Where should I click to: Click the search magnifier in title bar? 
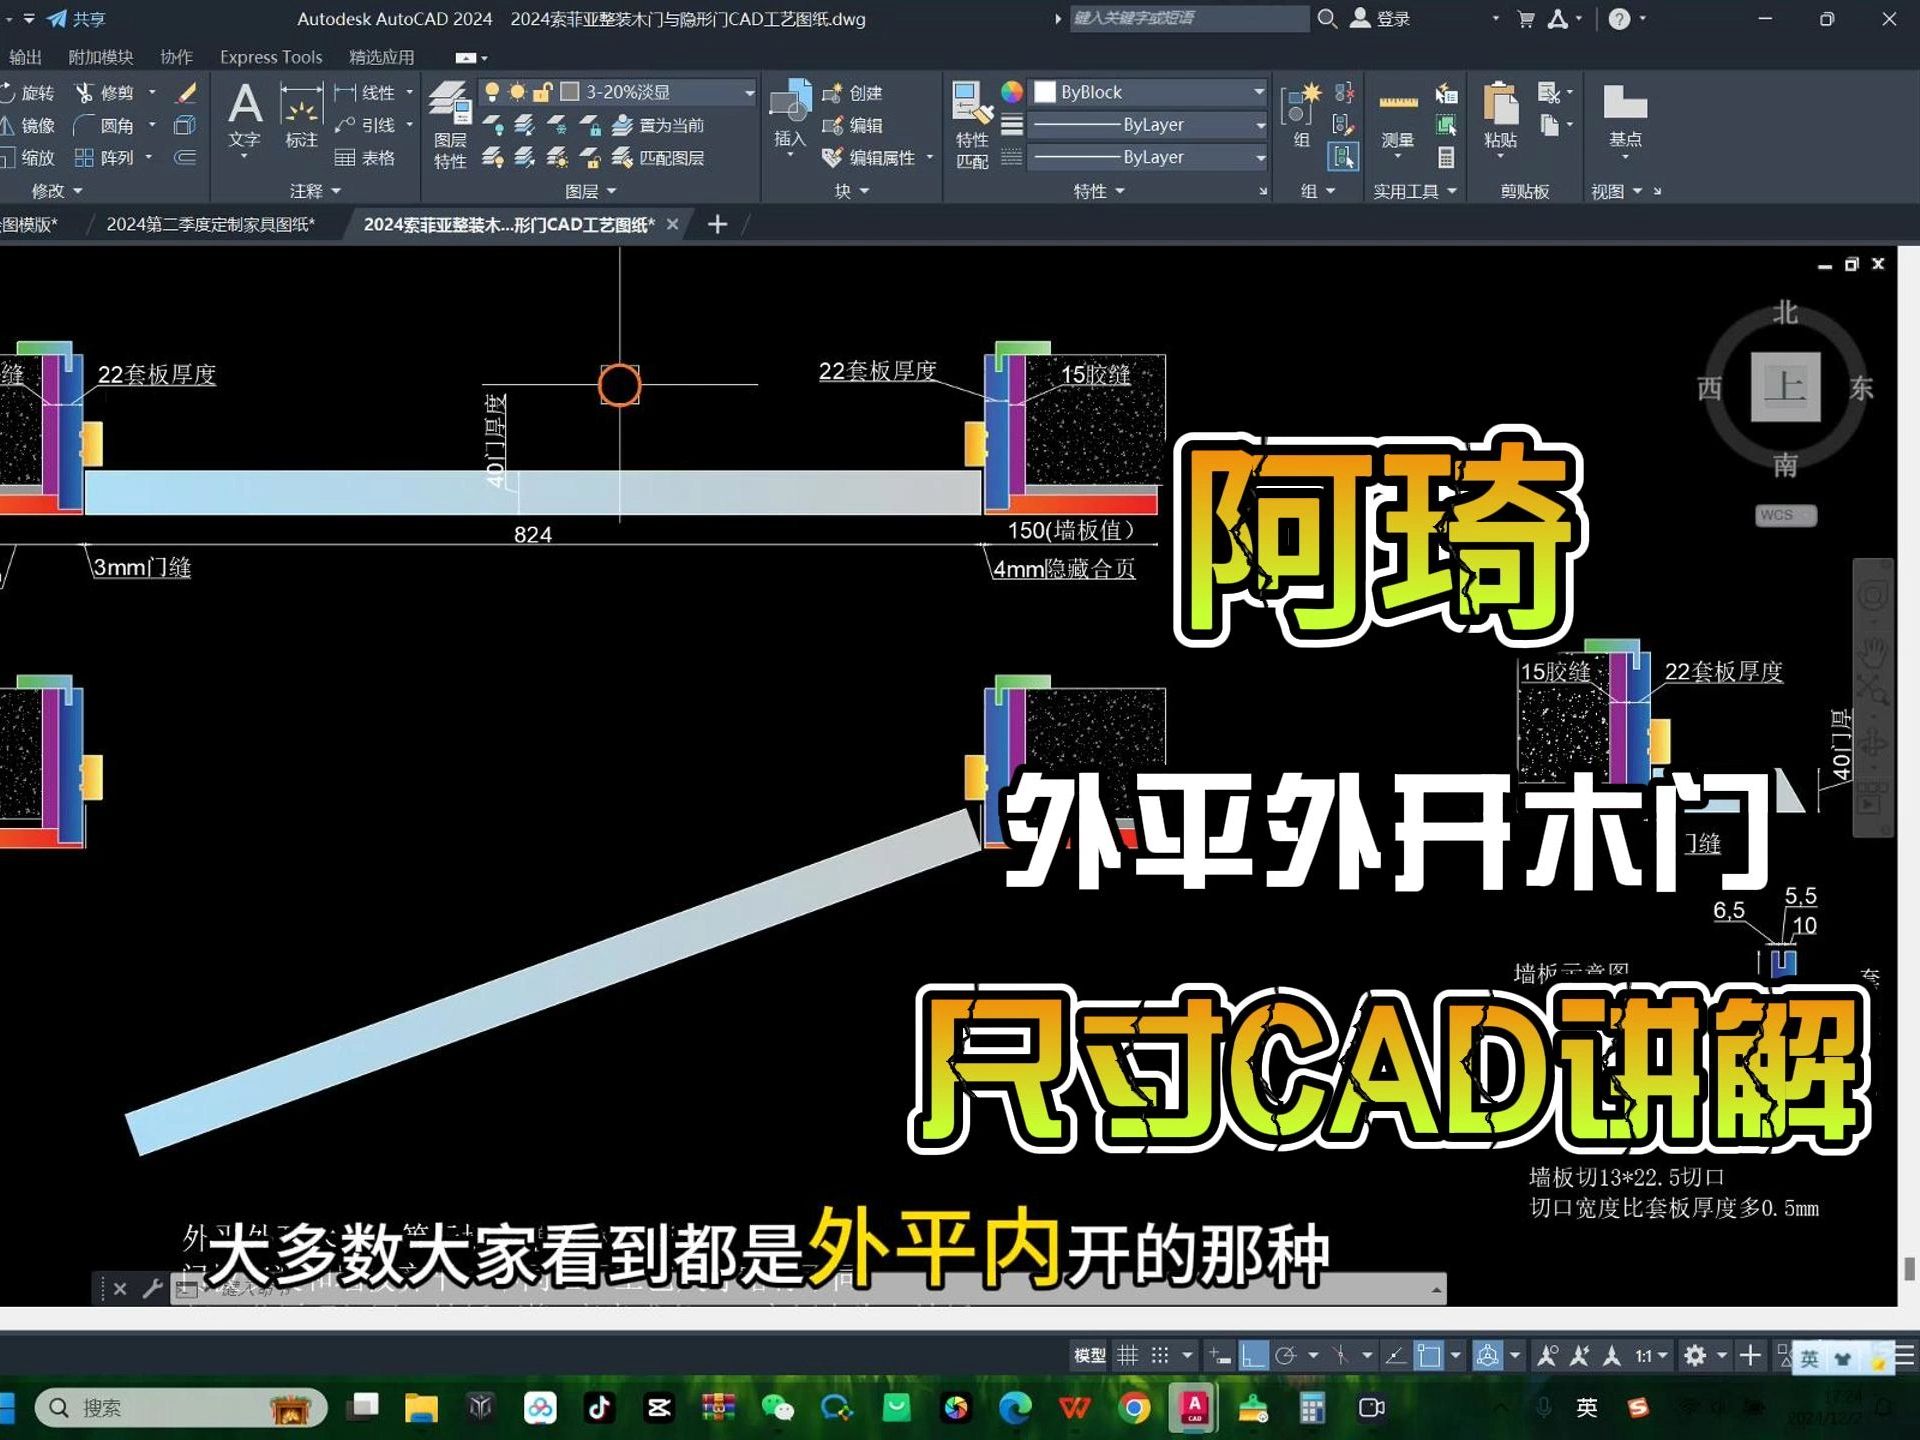click(x=1327, y=18)
